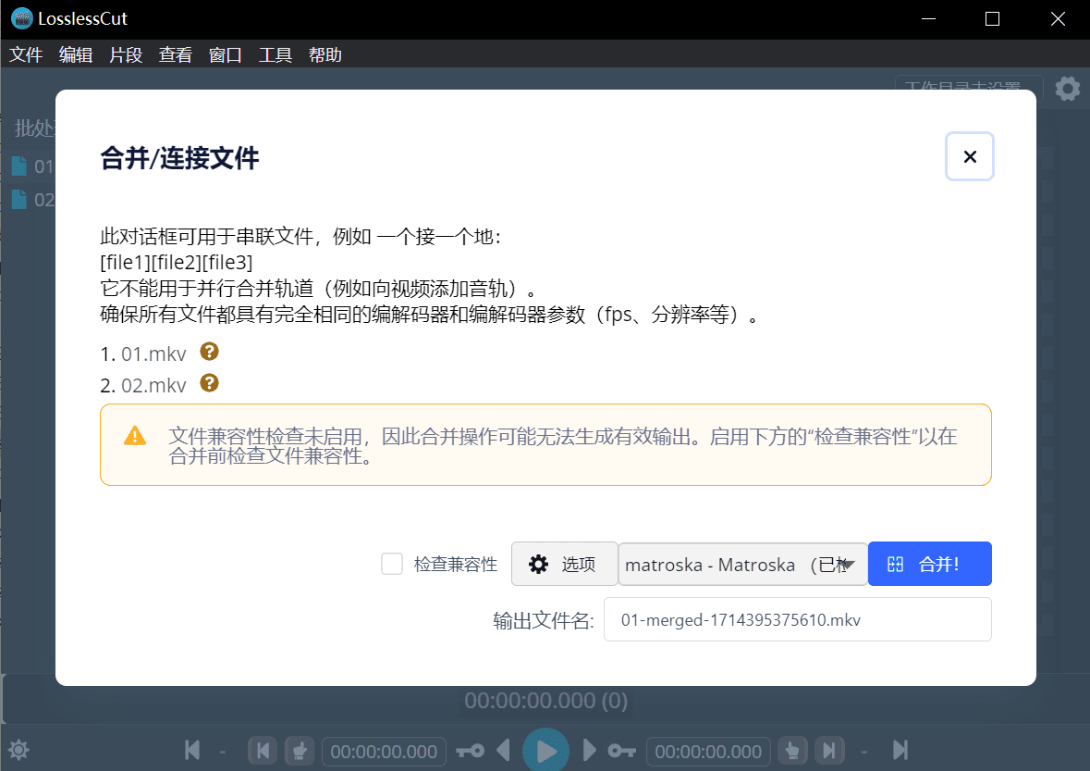The width and height of the screenshot is (1090, 771).
Task: Enable the 检查兼容性 checkbox
Action: (392, 564)
